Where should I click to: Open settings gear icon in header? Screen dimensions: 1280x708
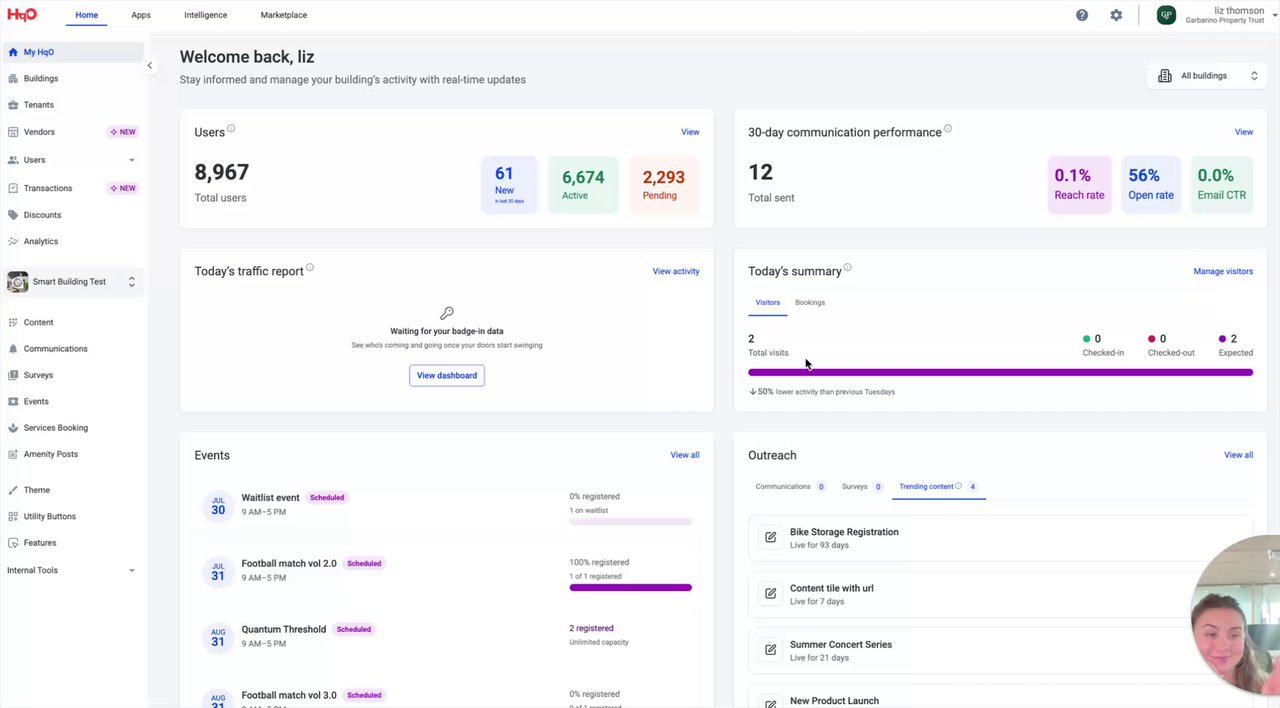pos(1116,15)
